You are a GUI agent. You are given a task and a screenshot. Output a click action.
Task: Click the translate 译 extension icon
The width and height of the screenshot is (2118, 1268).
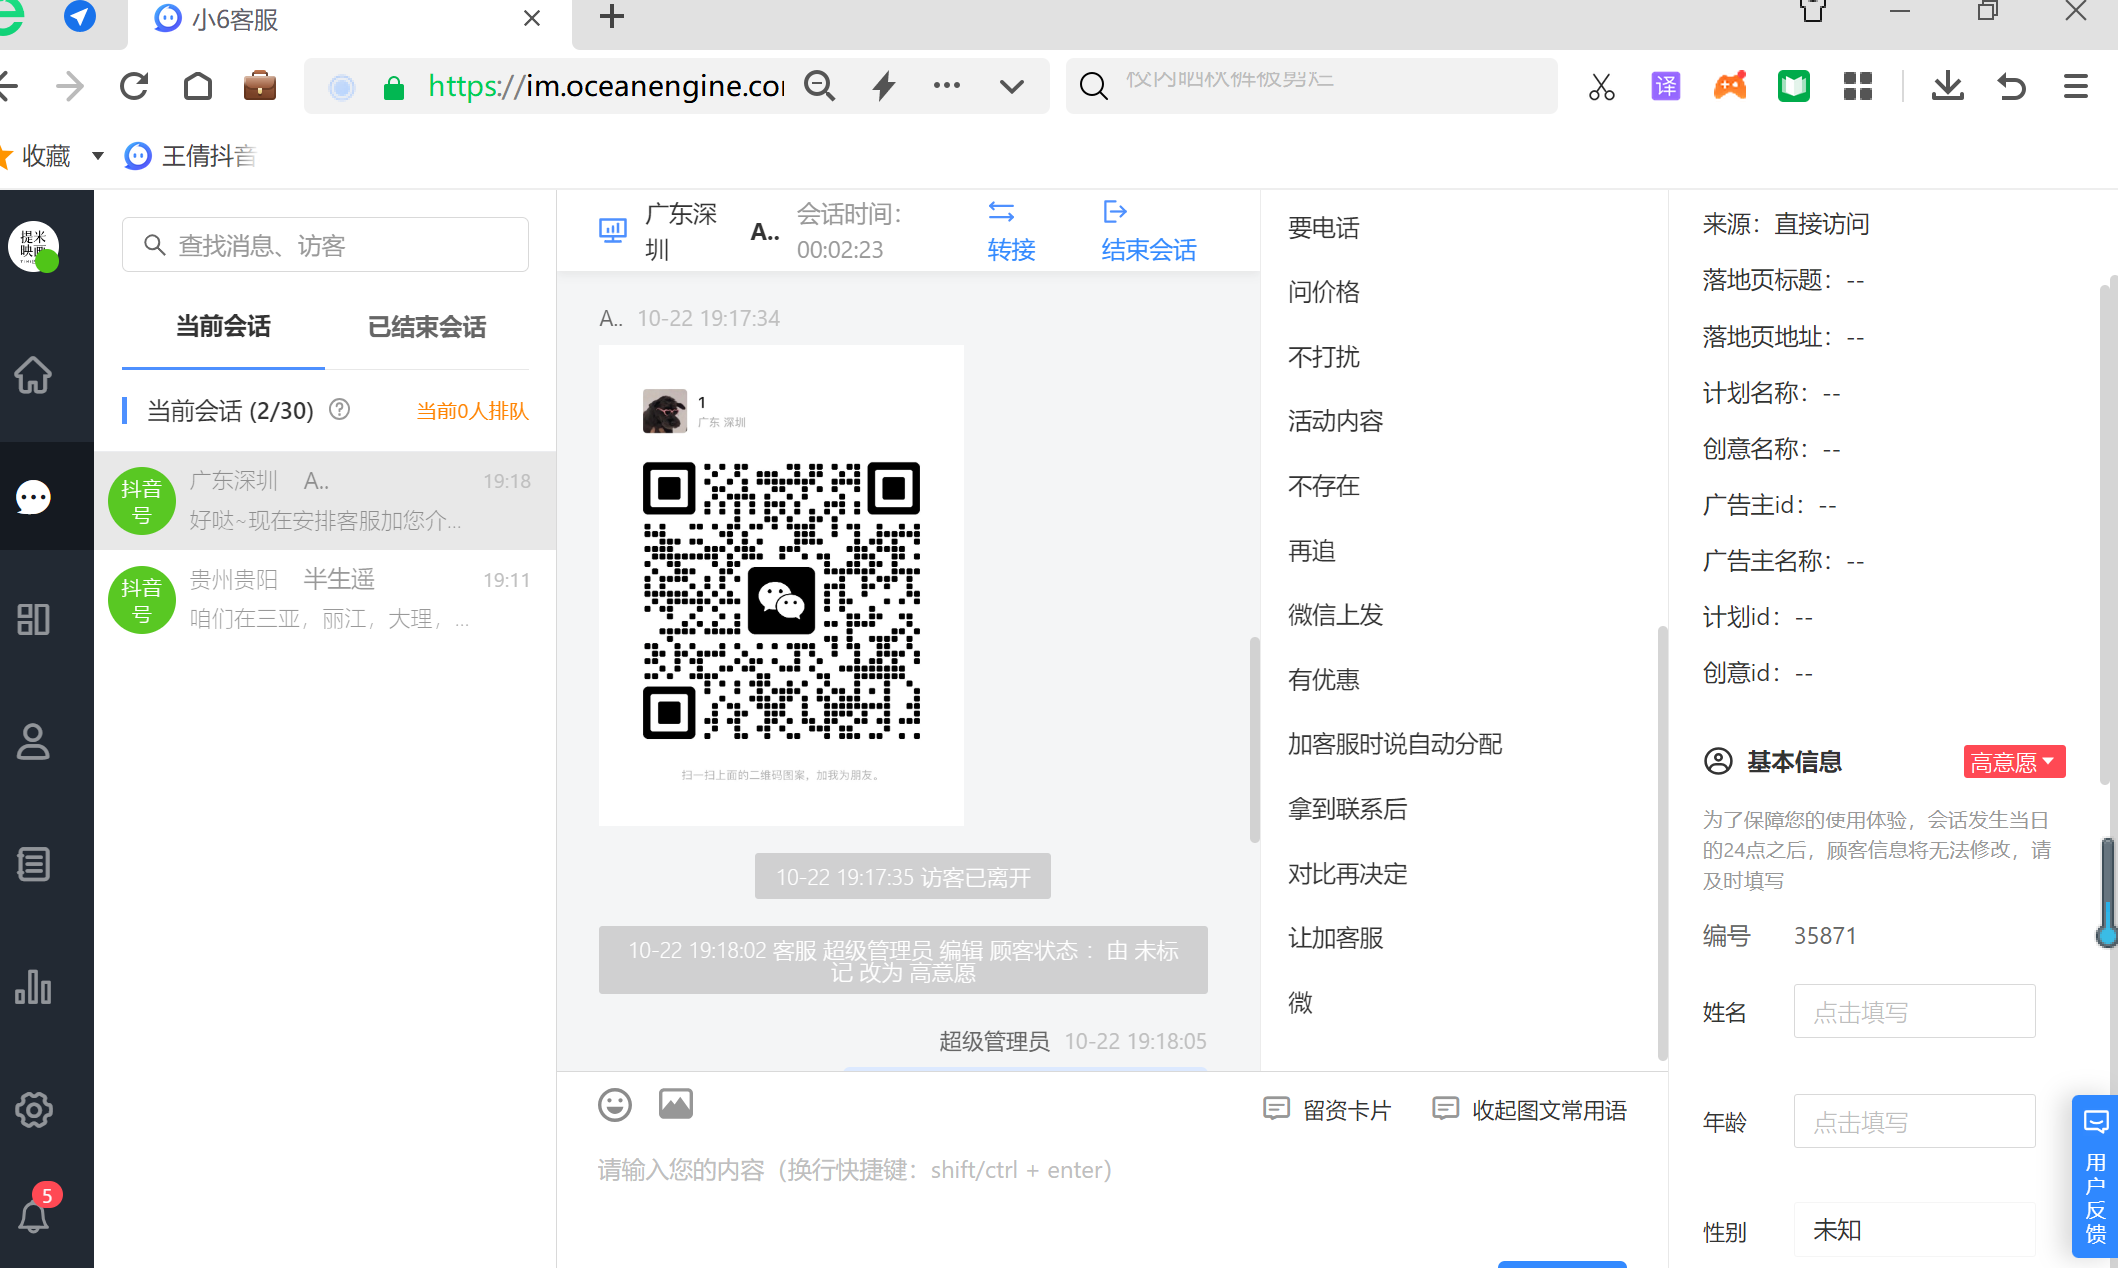(x=1666, y=87)
